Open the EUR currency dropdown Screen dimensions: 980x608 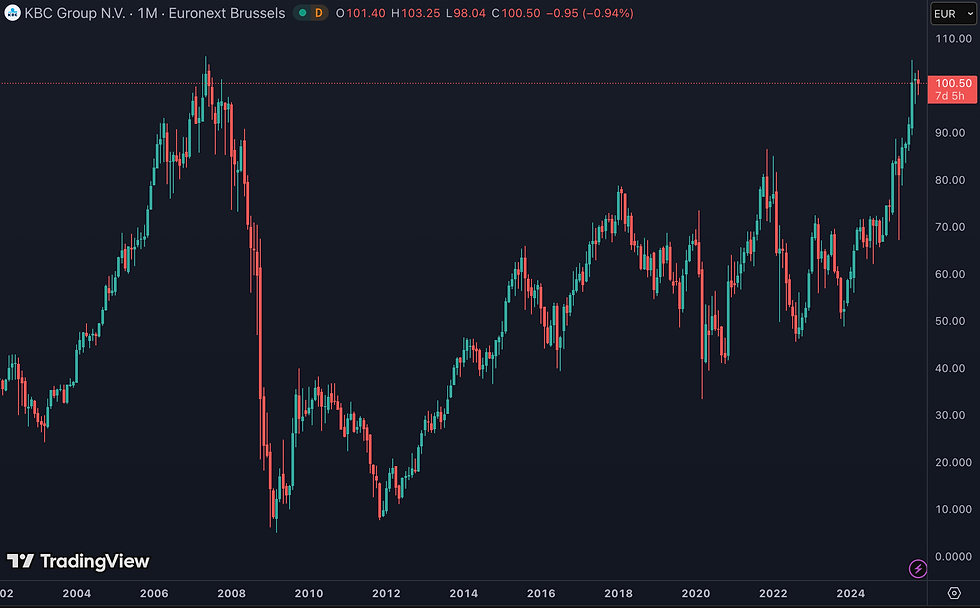(953, 13)
